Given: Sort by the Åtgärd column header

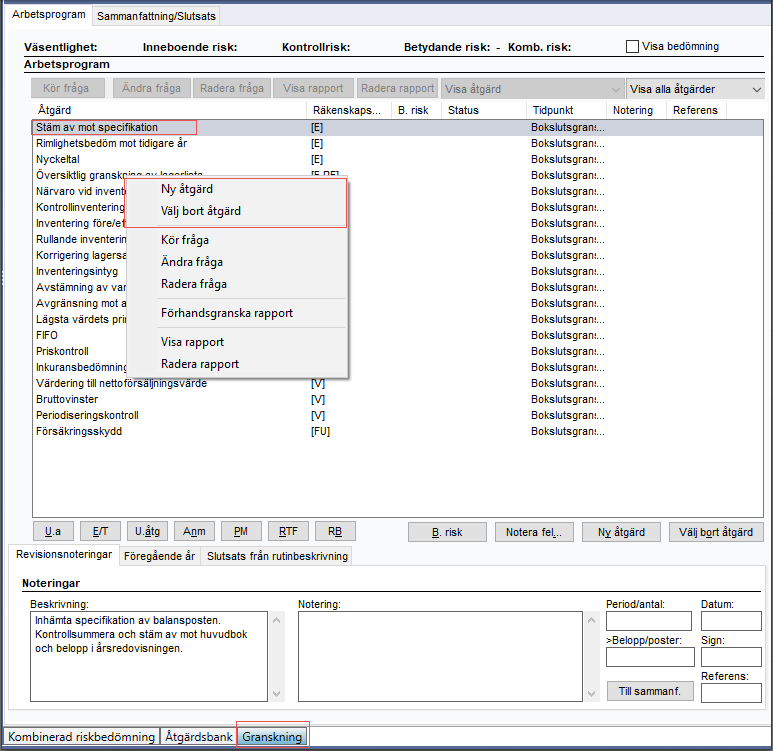Looking at the screenshot, I should tap(170, 110).
